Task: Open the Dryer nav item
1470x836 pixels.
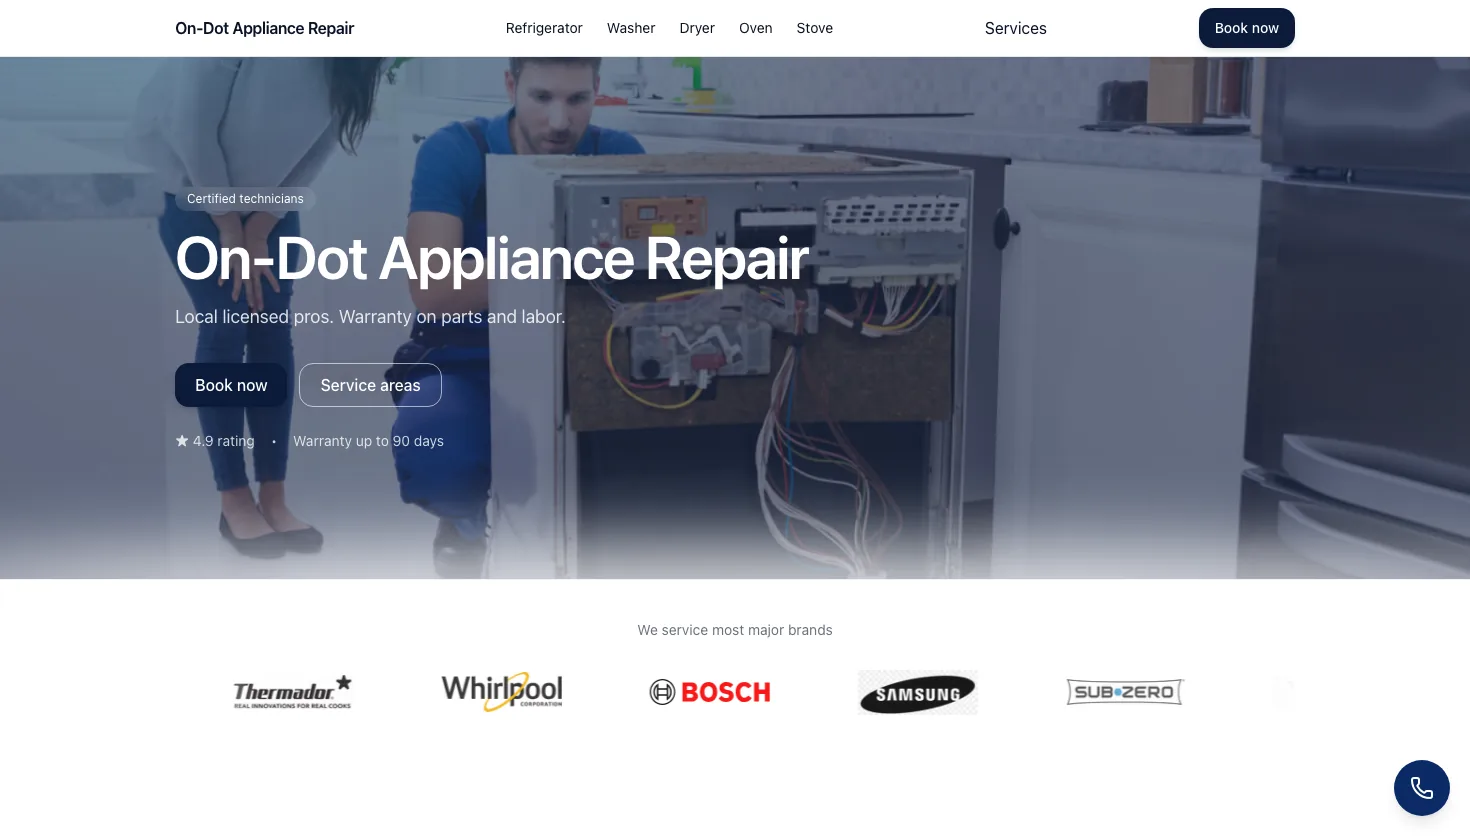Action: pyautogui.click(x=697, y=28)
